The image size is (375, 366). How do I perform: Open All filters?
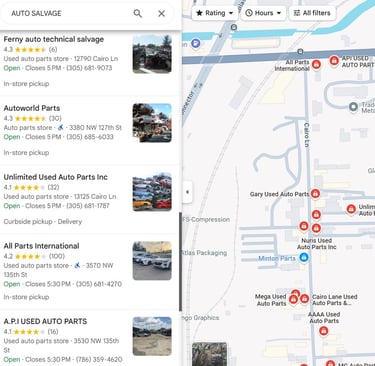(312, 13)
